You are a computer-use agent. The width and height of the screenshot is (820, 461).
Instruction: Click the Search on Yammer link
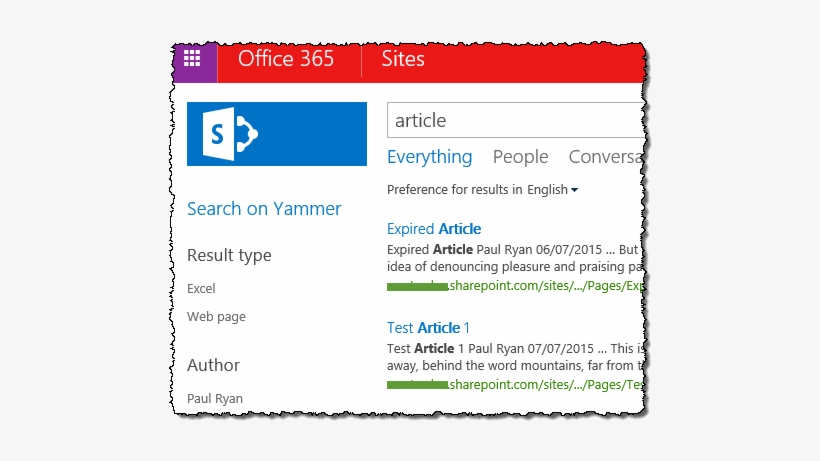coord(264,209)
